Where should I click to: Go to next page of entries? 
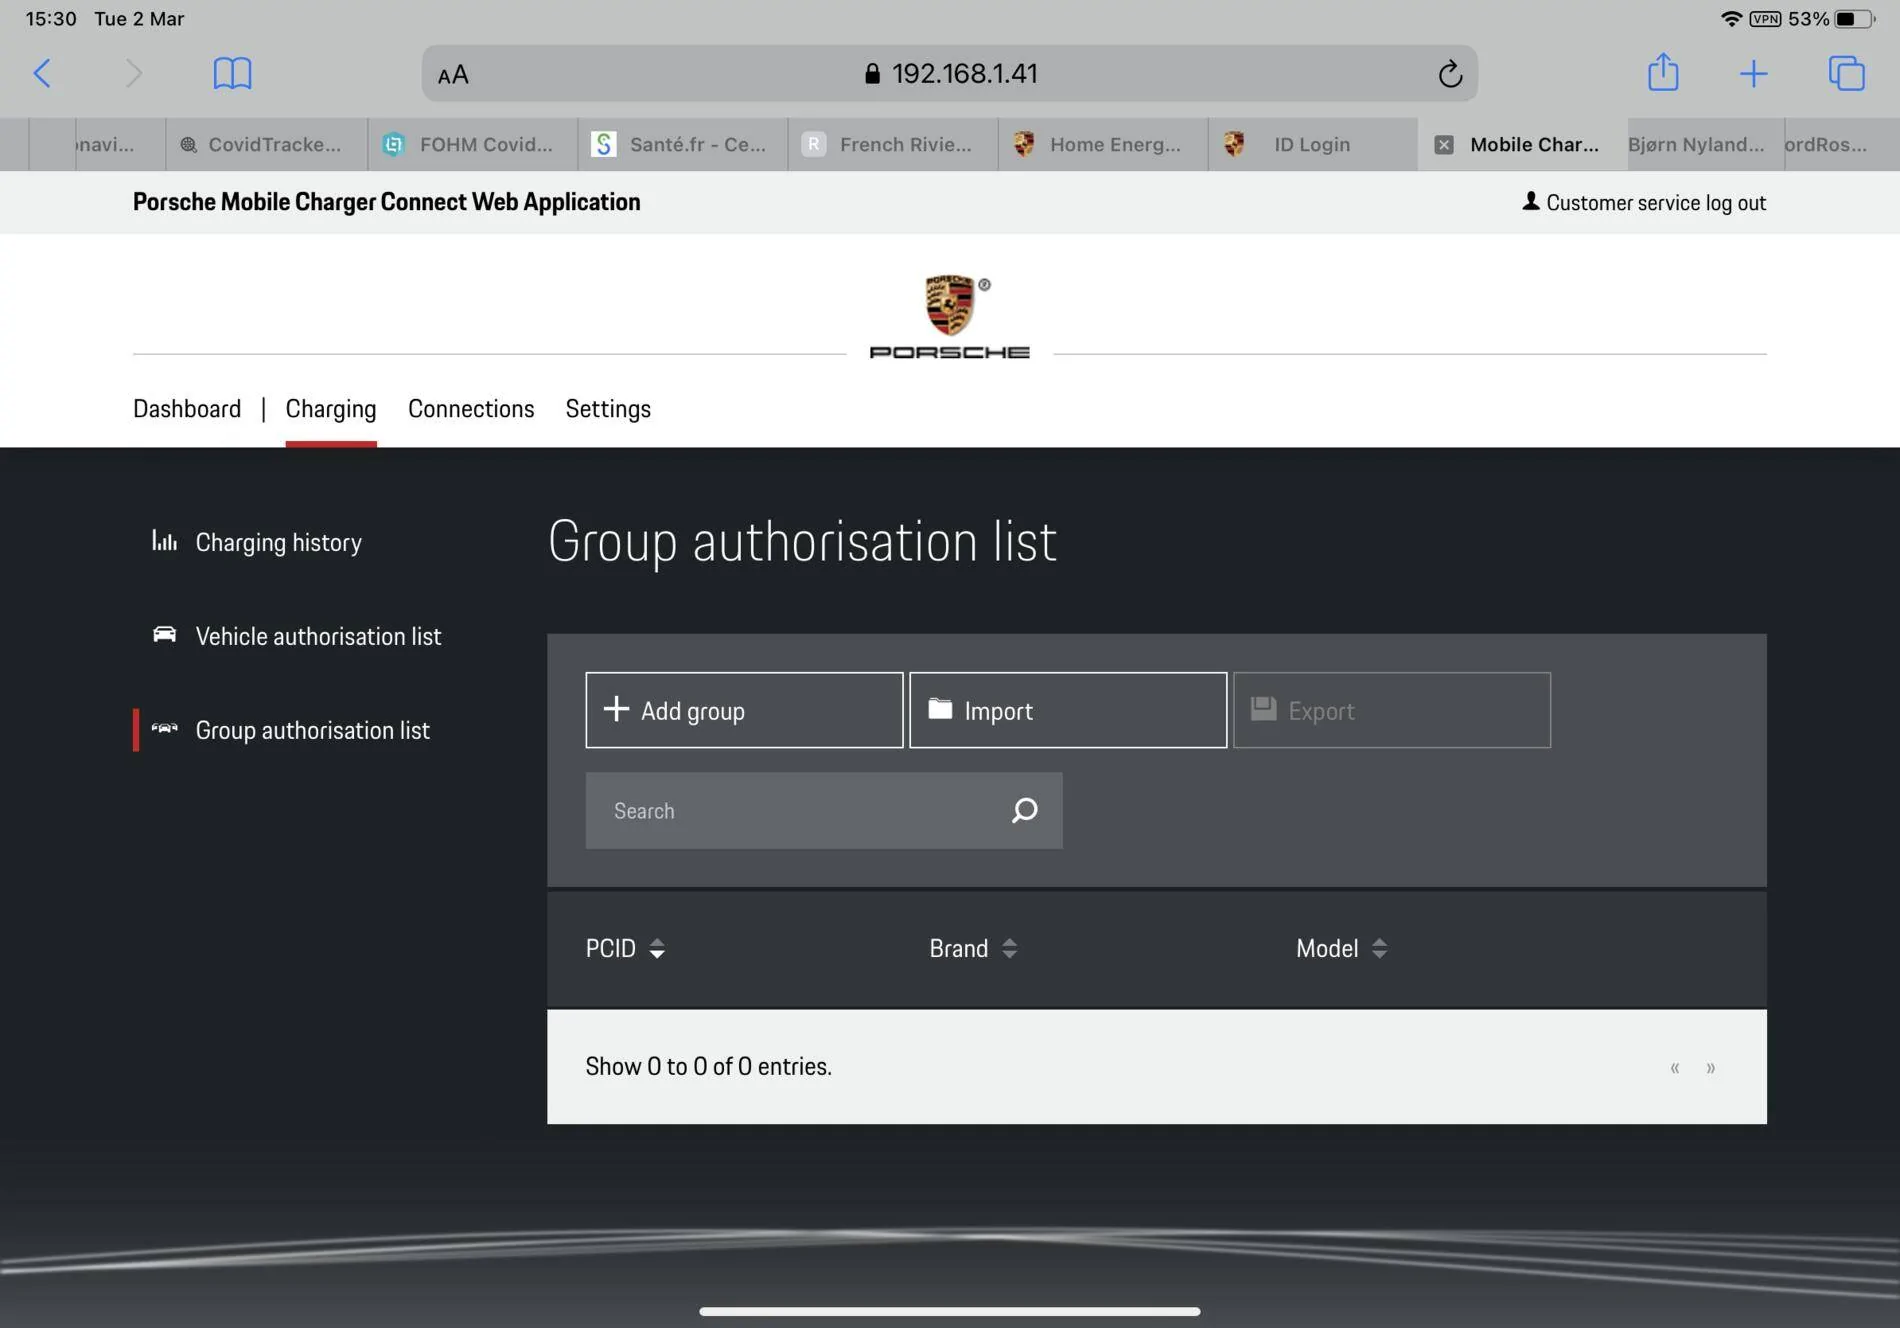pos(1711,1067)
